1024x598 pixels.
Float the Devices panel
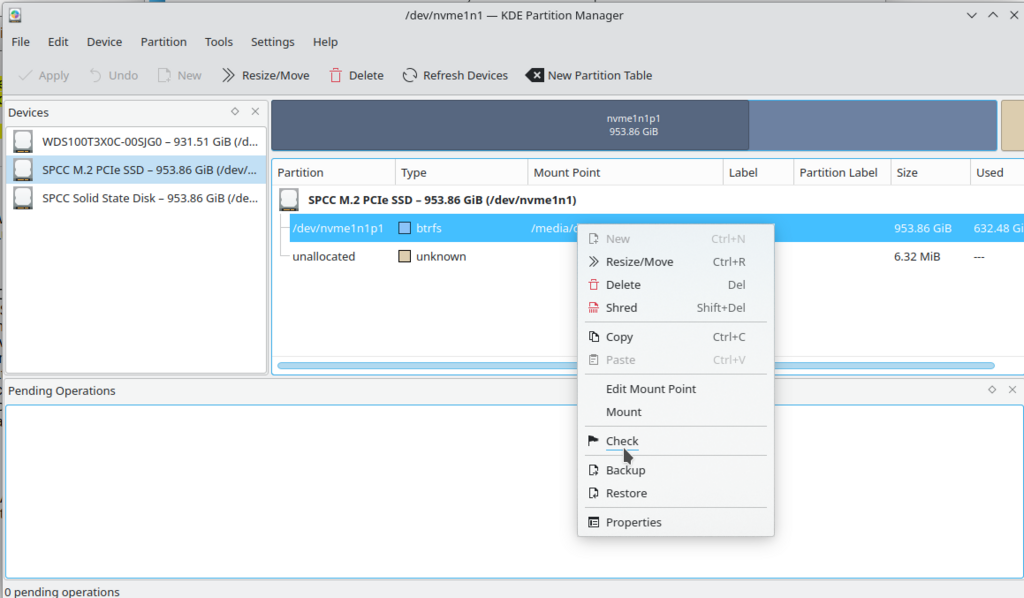coord(235,112)
